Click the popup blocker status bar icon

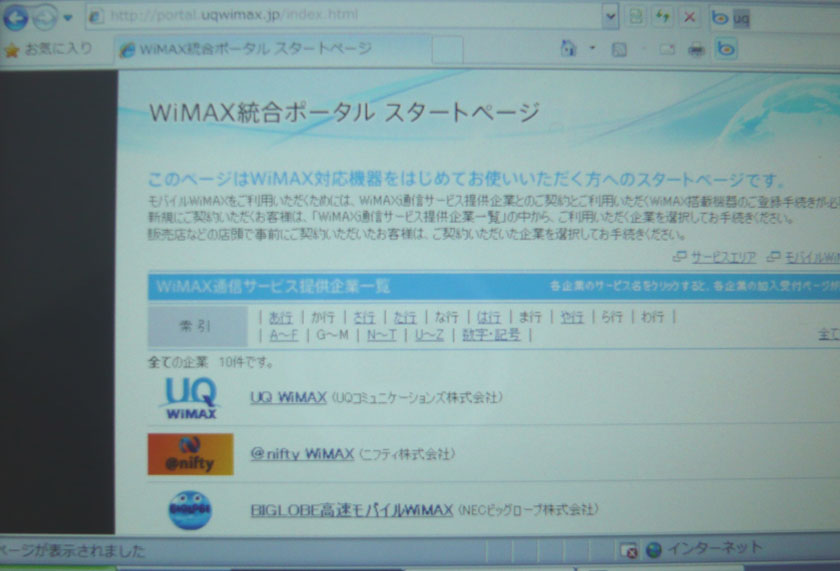[629, 551]
